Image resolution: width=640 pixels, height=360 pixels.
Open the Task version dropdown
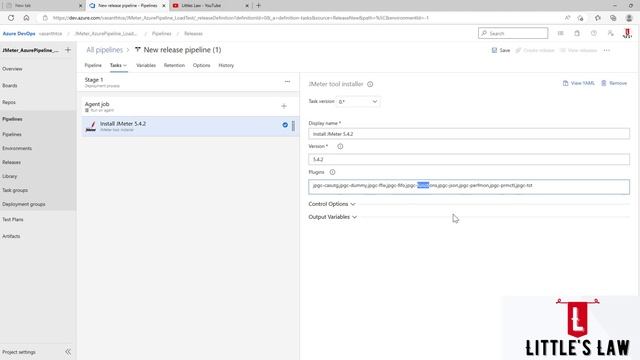point(358,102)
